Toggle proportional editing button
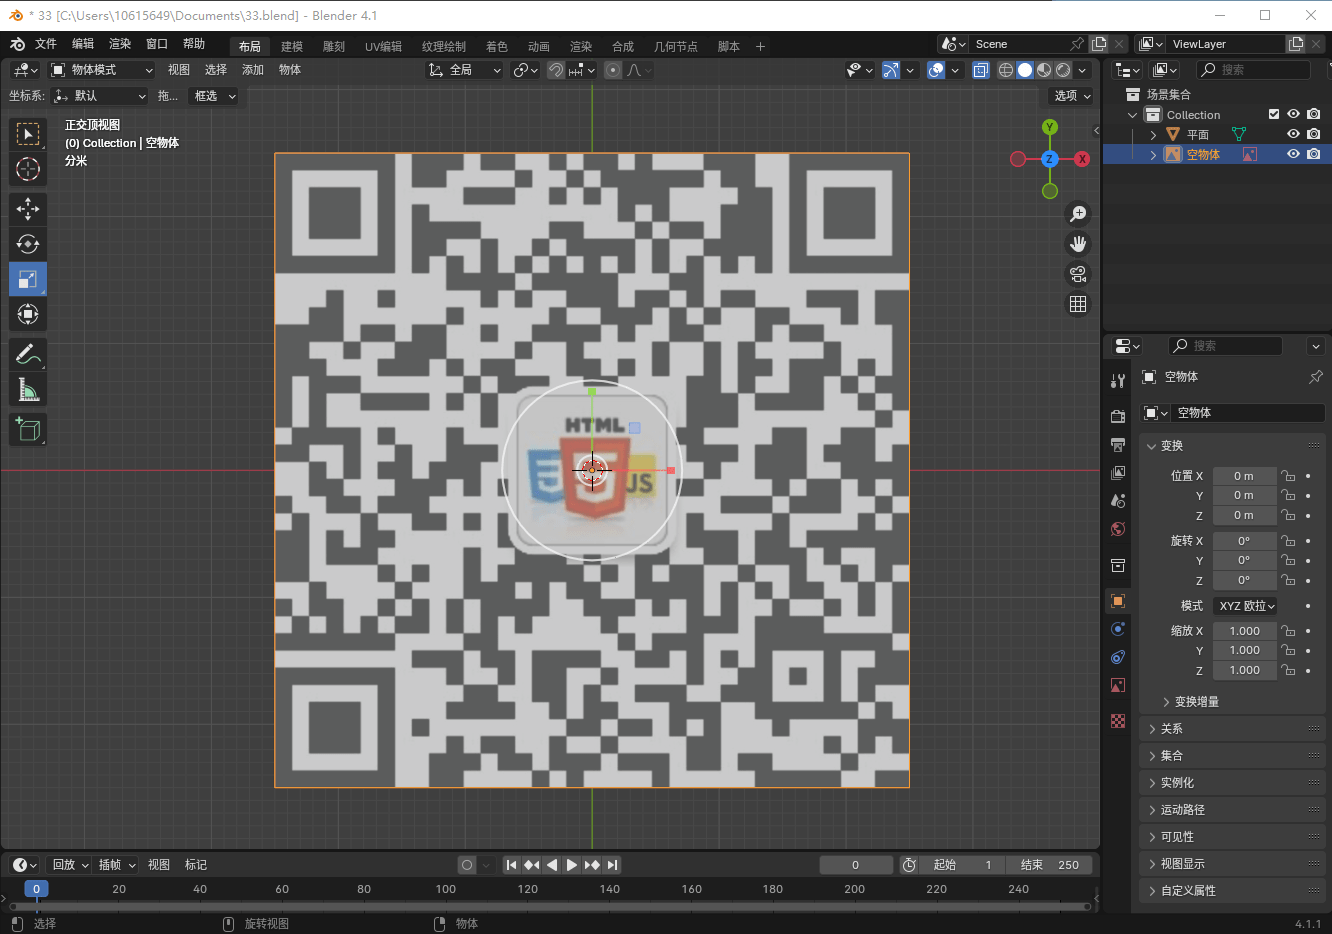Screen dimensions: 1332x934 point(613,70)
